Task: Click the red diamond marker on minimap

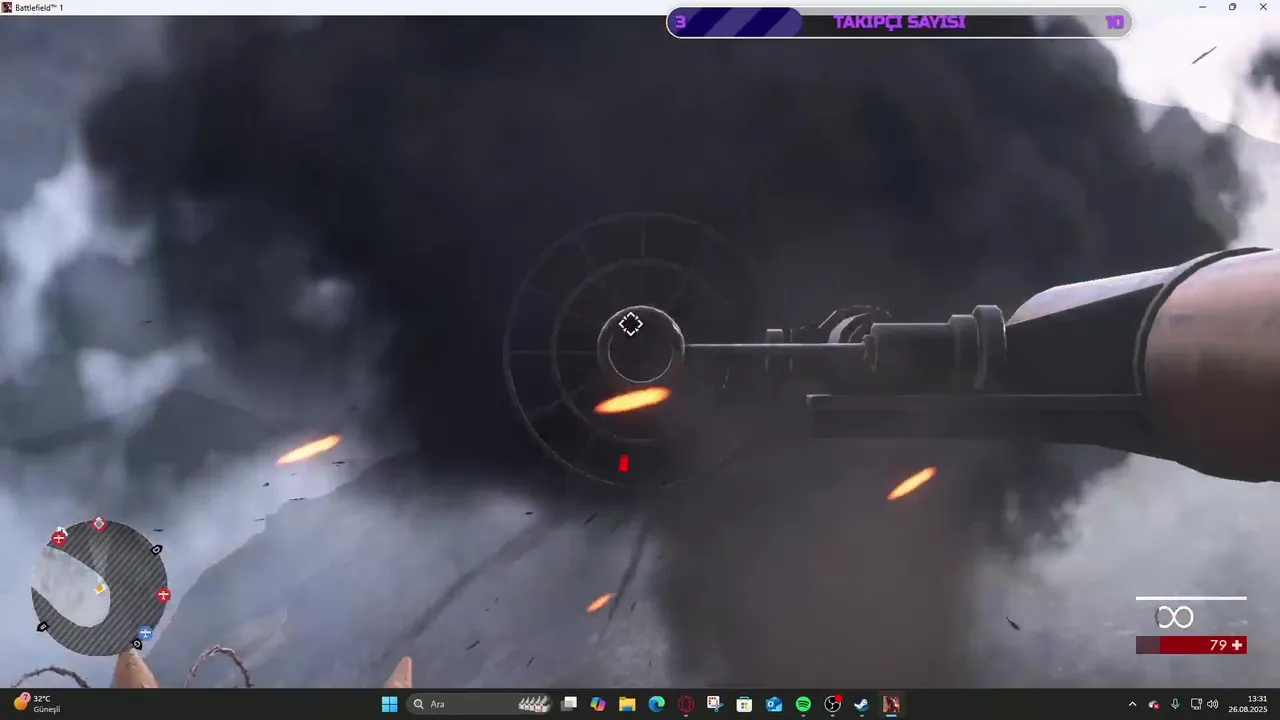Action: coord(99,524)
